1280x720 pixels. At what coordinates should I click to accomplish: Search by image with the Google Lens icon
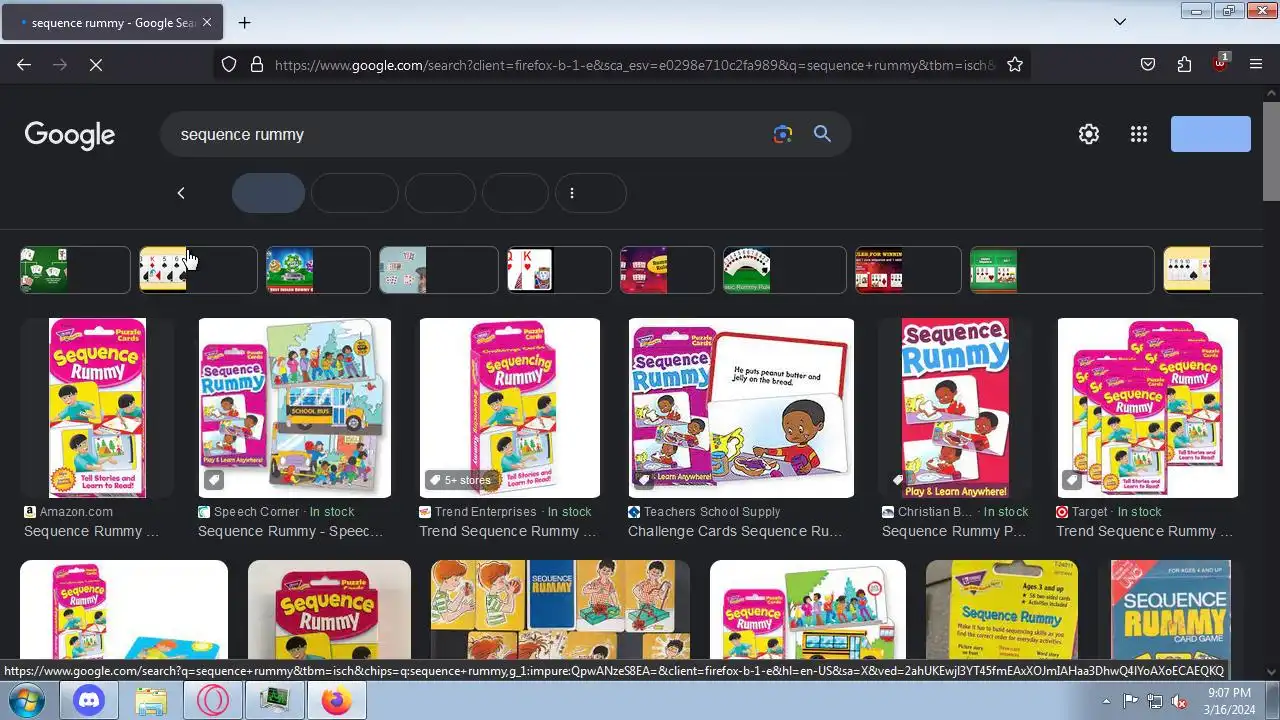coord(783,134)
